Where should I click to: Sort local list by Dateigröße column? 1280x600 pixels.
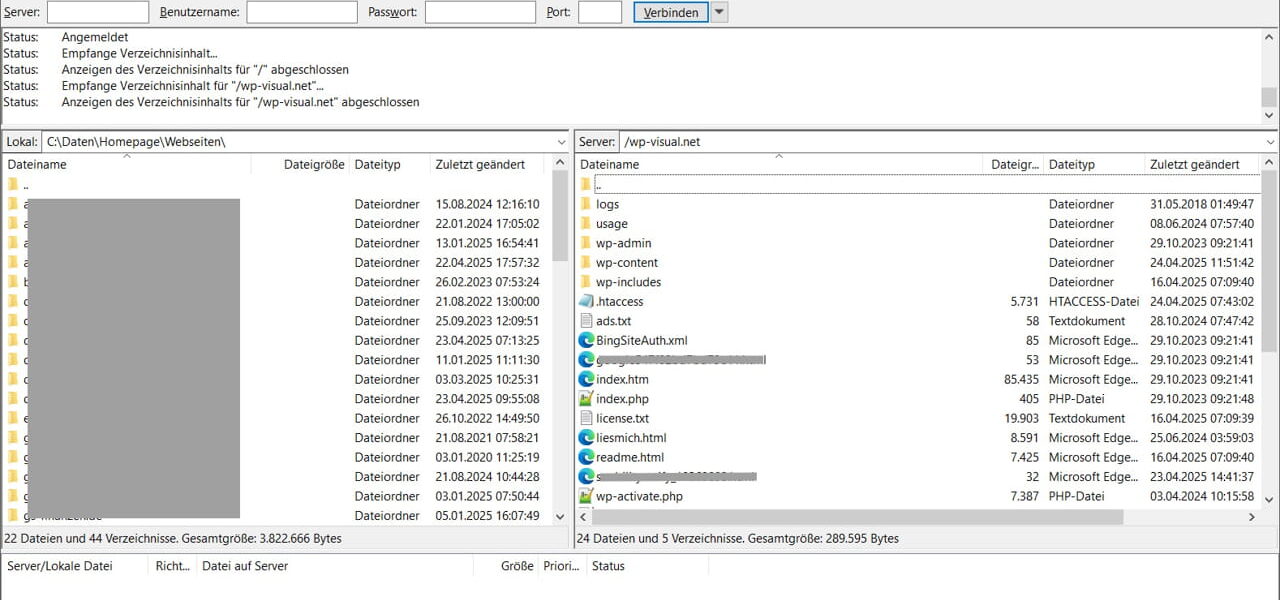coord(301,164)
